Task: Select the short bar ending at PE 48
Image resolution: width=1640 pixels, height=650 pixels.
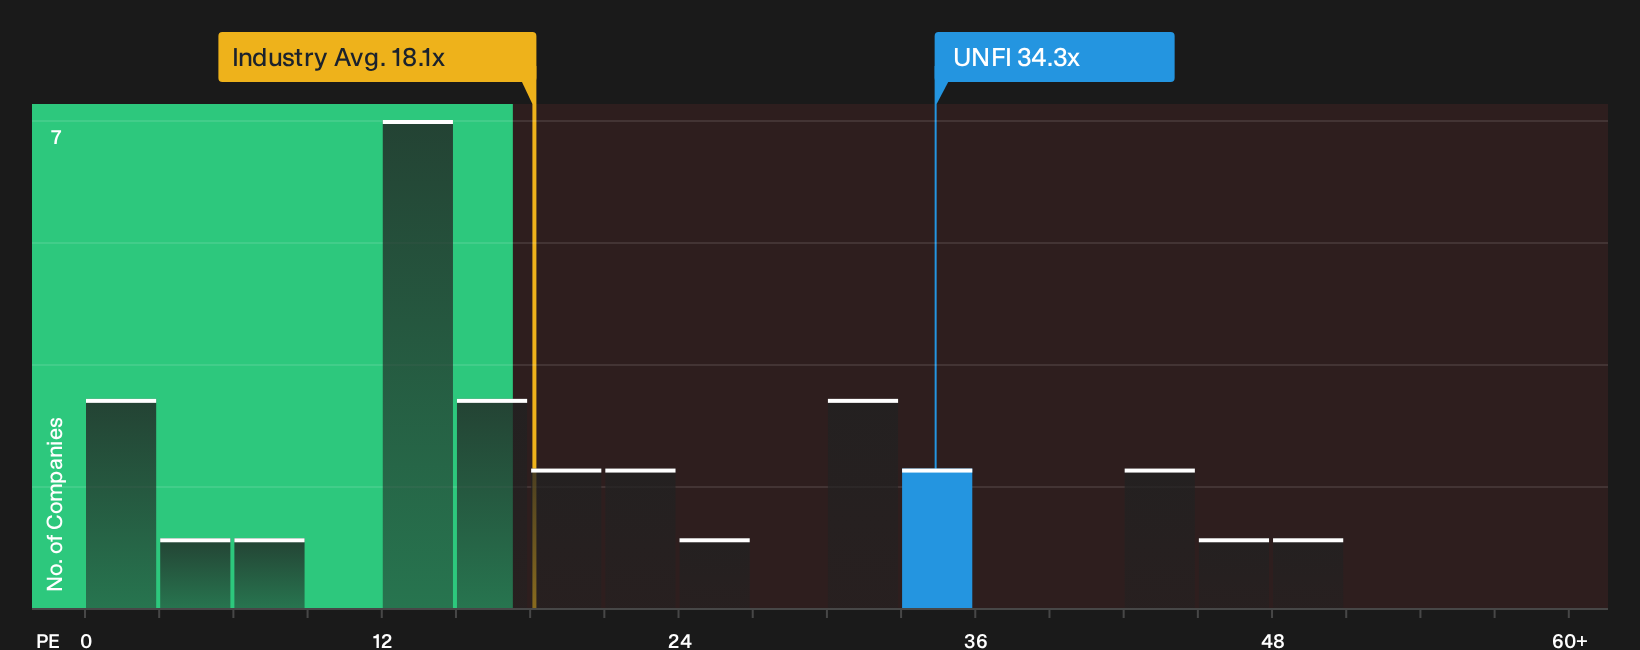Action: tap(1234, 574)
